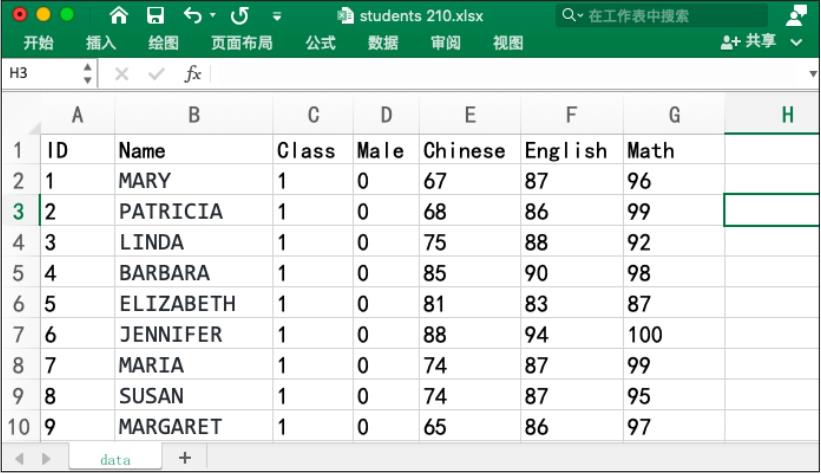Select cell containing JENNIFER
The image size is (821, 474).
pyautogui.click(x=193, y=334)
